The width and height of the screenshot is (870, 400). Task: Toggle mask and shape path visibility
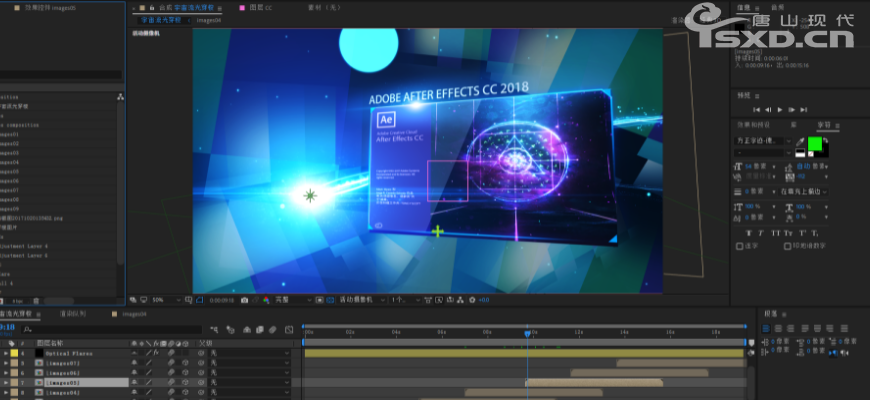pyautogui.click(x=200, y=300)
